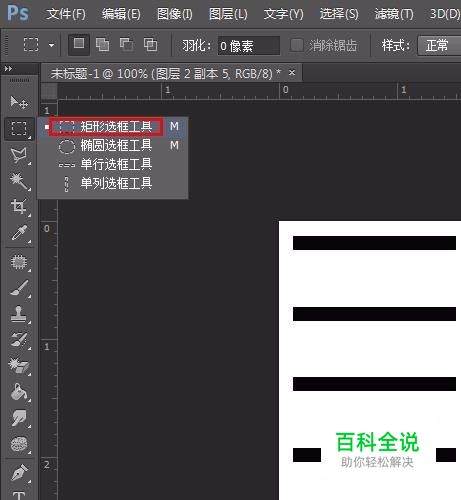This screenshot has width=461, height=500.
Task: Choose New Selection mode button
Action: [x=79, y=44]
